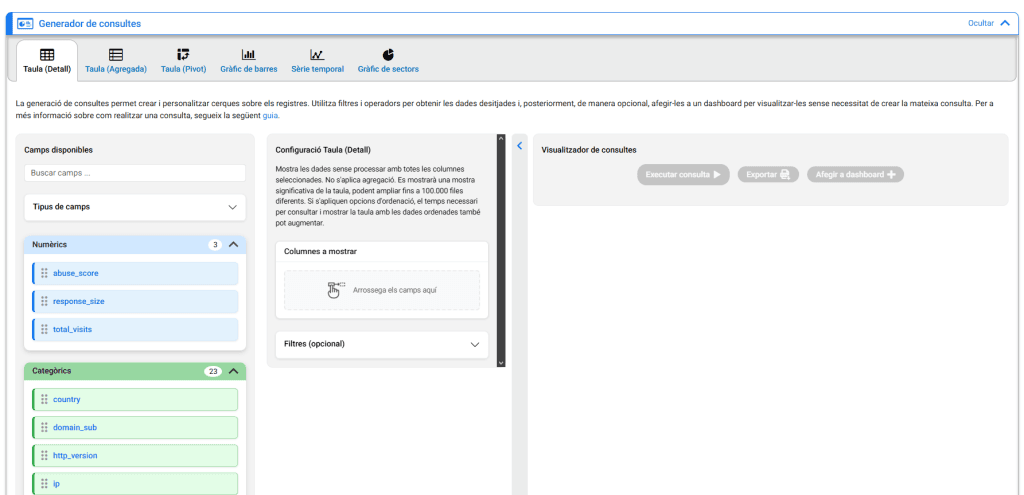1024x495 pixels.
Task: Click the Visualitzador de consultes heading
Action: (589, 150)
